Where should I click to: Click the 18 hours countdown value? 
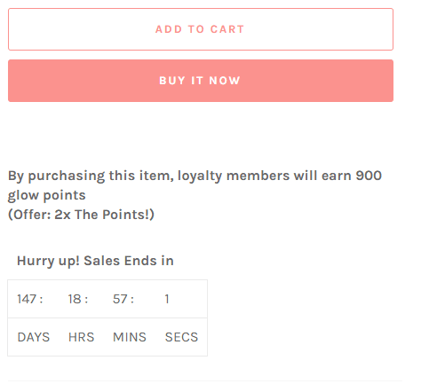coord(75,299)
